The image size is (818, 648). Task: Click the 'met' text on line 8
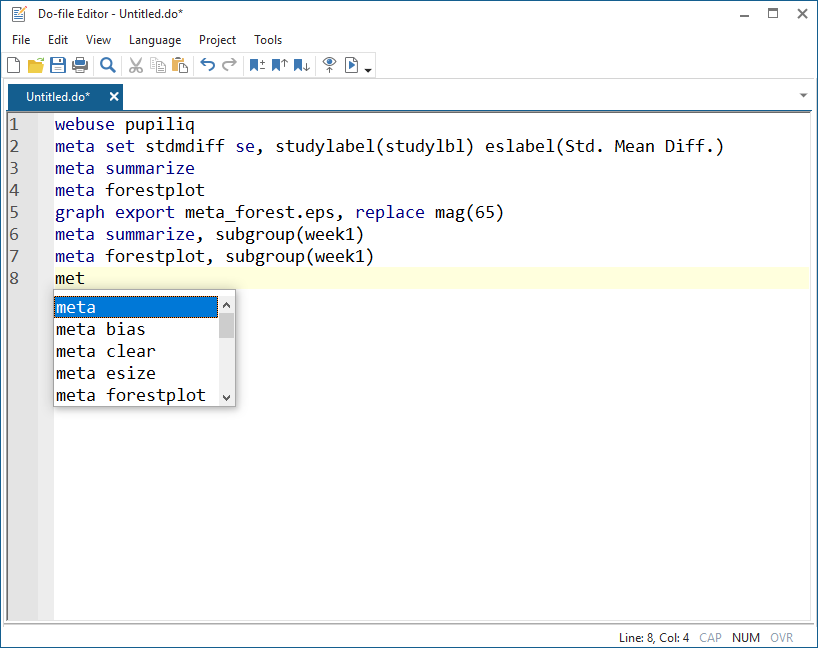(x=70, y=278)
